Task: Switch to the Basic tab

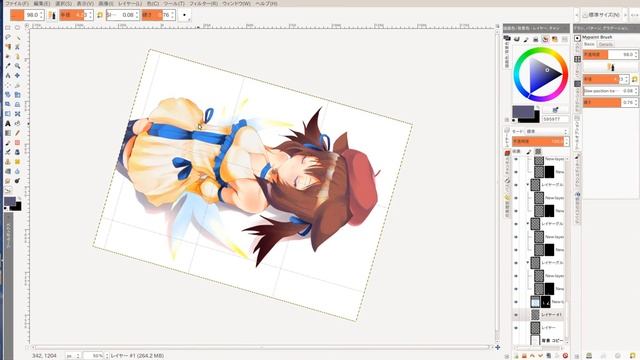Action: coord(589,44)
